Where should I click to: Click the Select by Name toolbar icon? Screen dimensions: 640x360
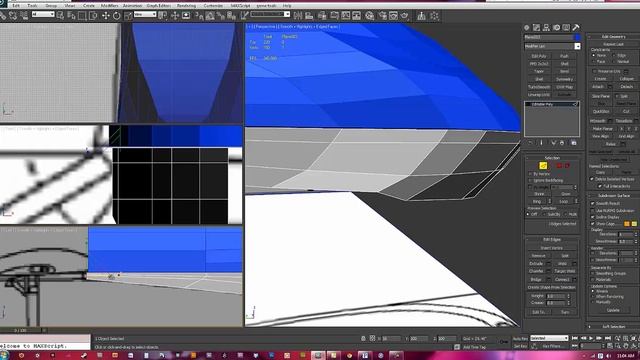point(71,16)
